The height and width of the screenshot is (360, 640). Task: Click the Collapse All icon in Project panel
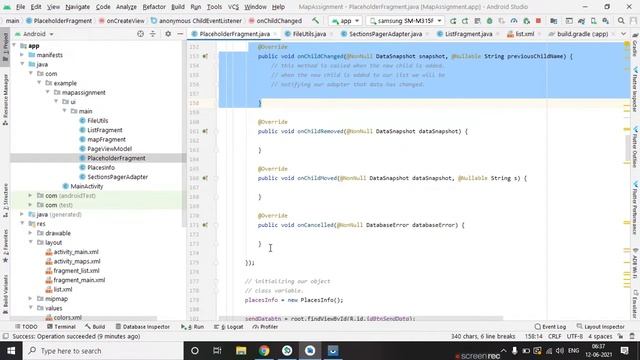click(153, 34)
